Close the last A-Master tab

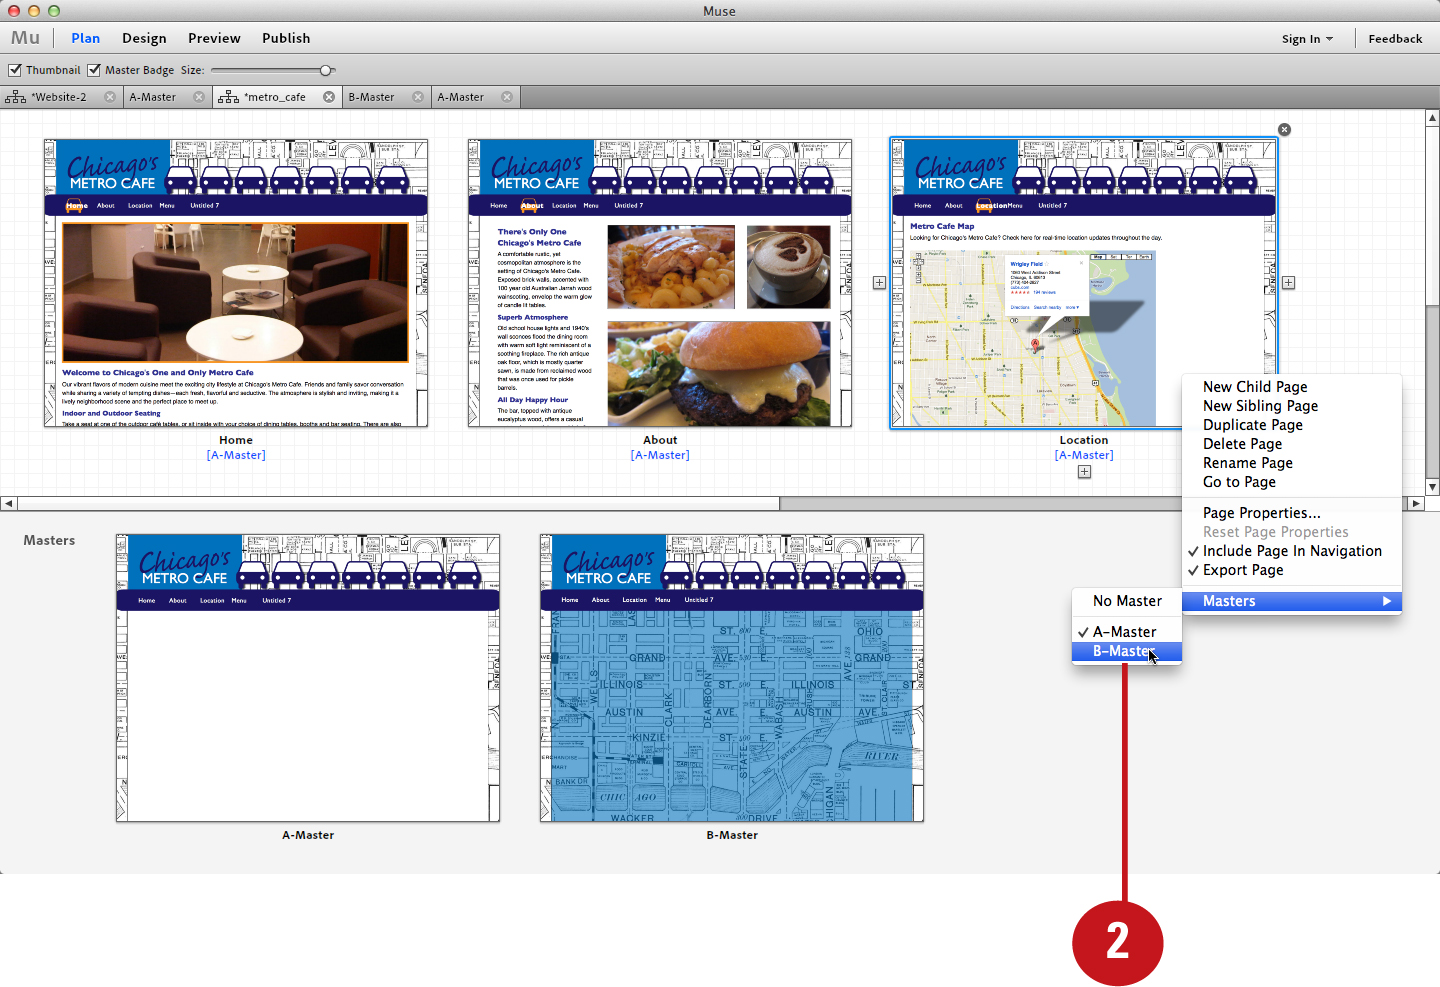pos(507,97)
